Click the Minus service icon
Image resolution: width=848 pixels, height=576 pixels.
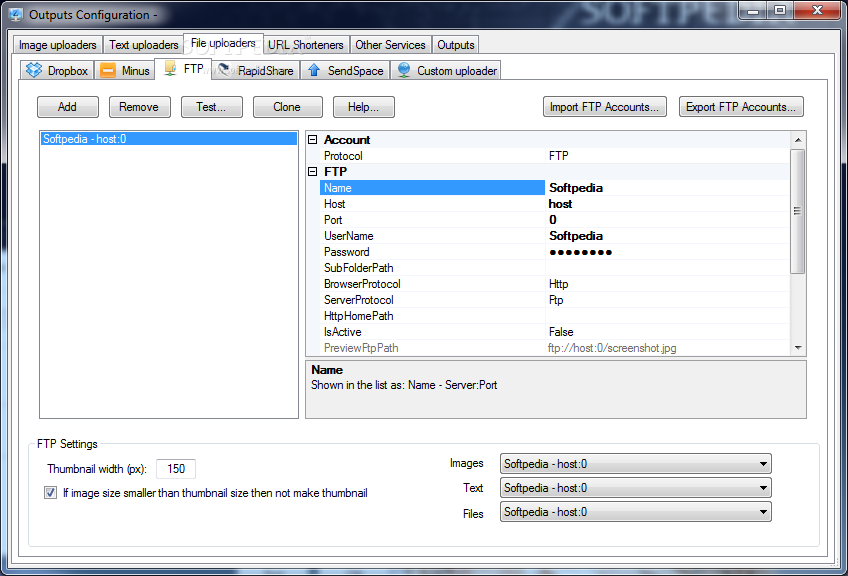tap(108, 70)
